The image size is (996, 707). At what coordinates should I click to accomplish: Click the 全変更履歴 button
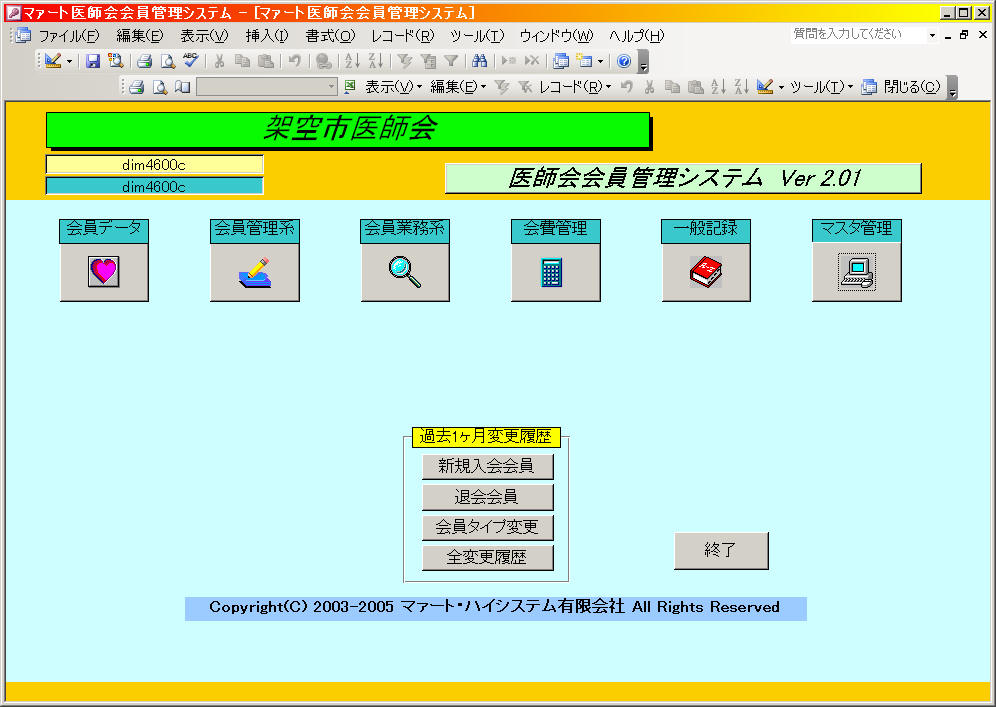pyautogui.click(x=487, y=558)
